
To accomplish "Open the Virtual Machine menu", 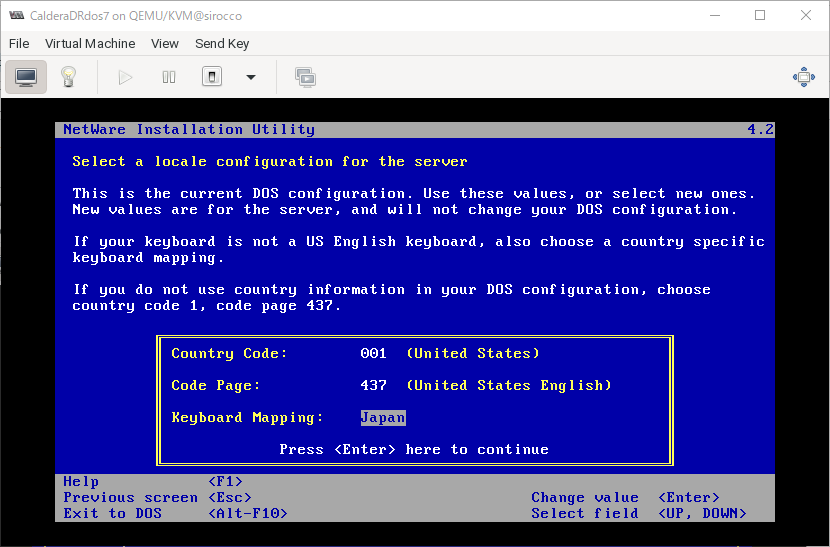I will tap(90, 43).
